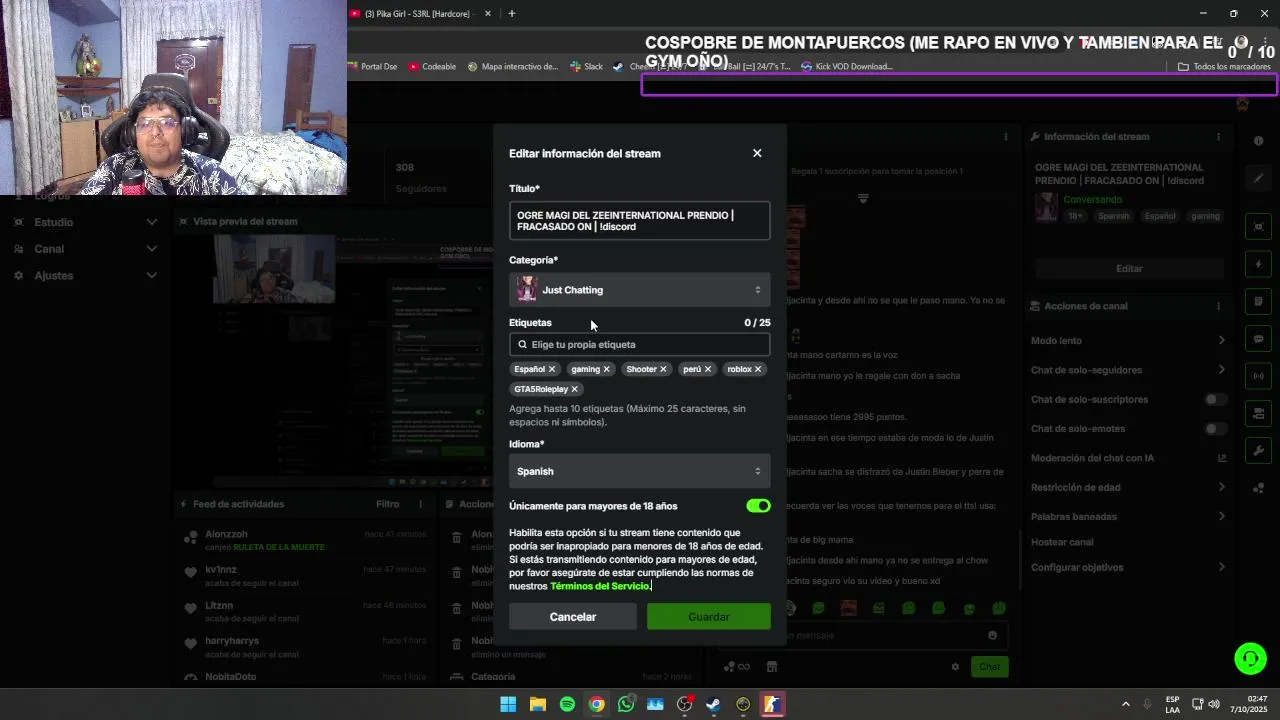Remove the Shooter tag chip
The height and width of the screenshot is (720, 1280).
click(663, 369)
